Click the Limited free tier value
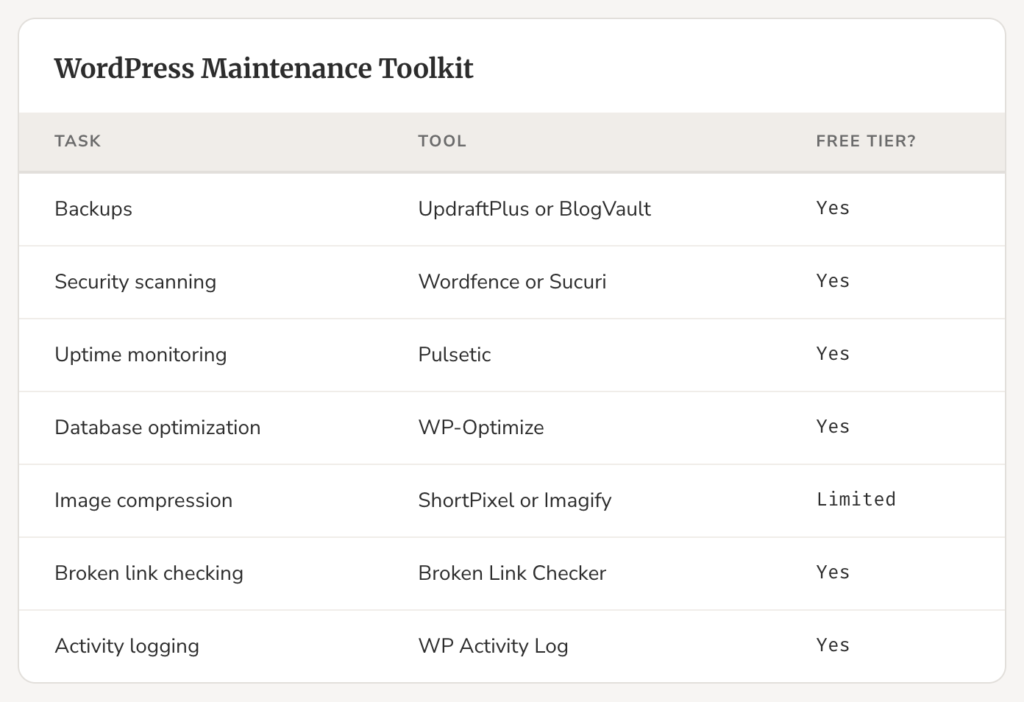This screenshot has width=1024, height=702. [855, 499]
